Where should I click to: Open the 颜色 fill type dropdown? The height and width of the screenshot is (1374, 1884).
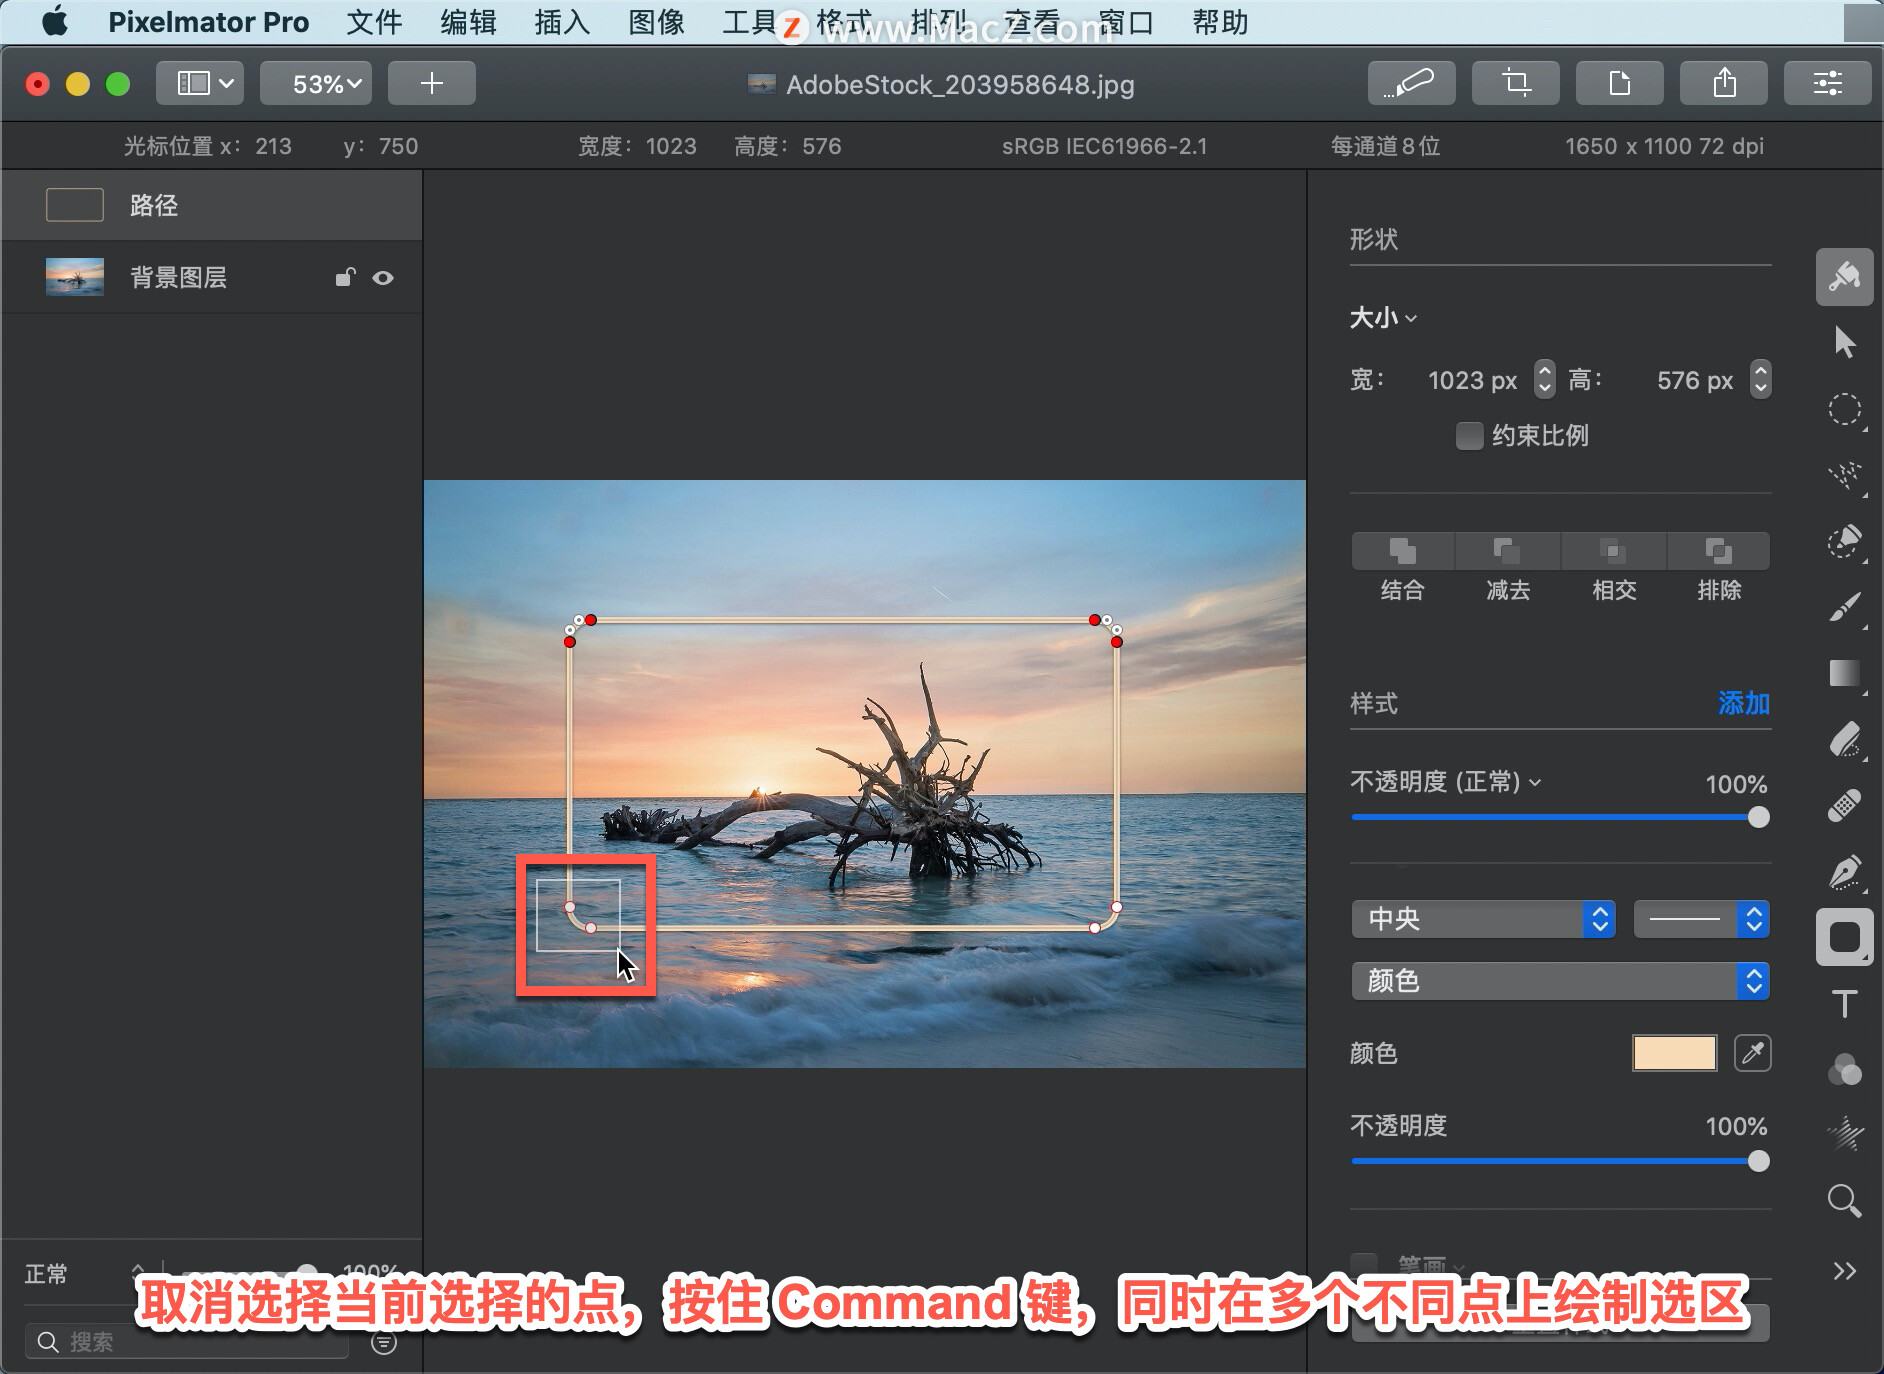click(x=1560, y=981)
